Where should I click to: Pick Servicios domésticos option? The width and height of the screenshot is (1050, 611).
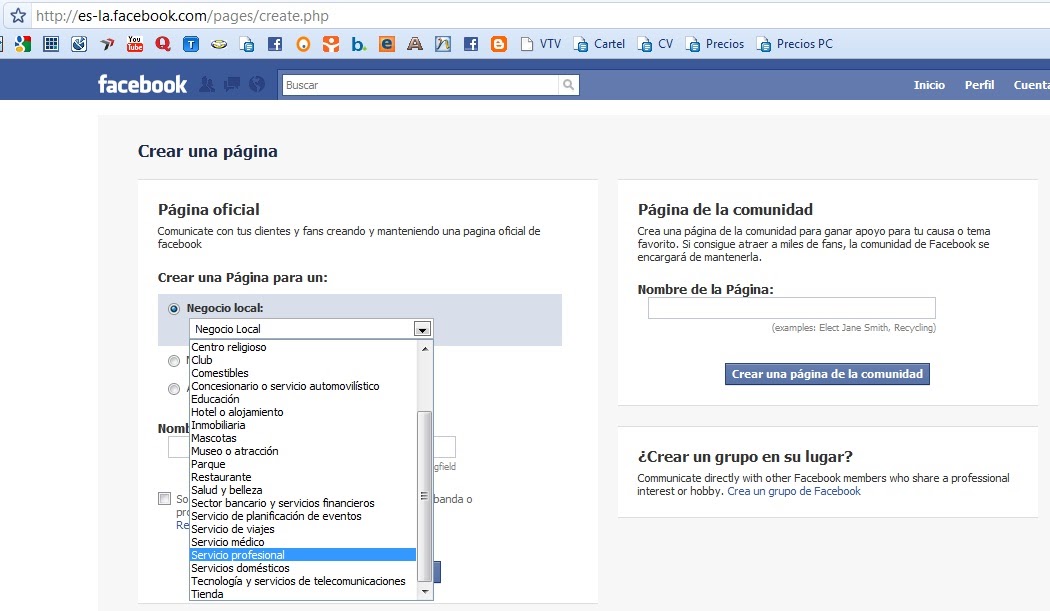tap(303, 568)
